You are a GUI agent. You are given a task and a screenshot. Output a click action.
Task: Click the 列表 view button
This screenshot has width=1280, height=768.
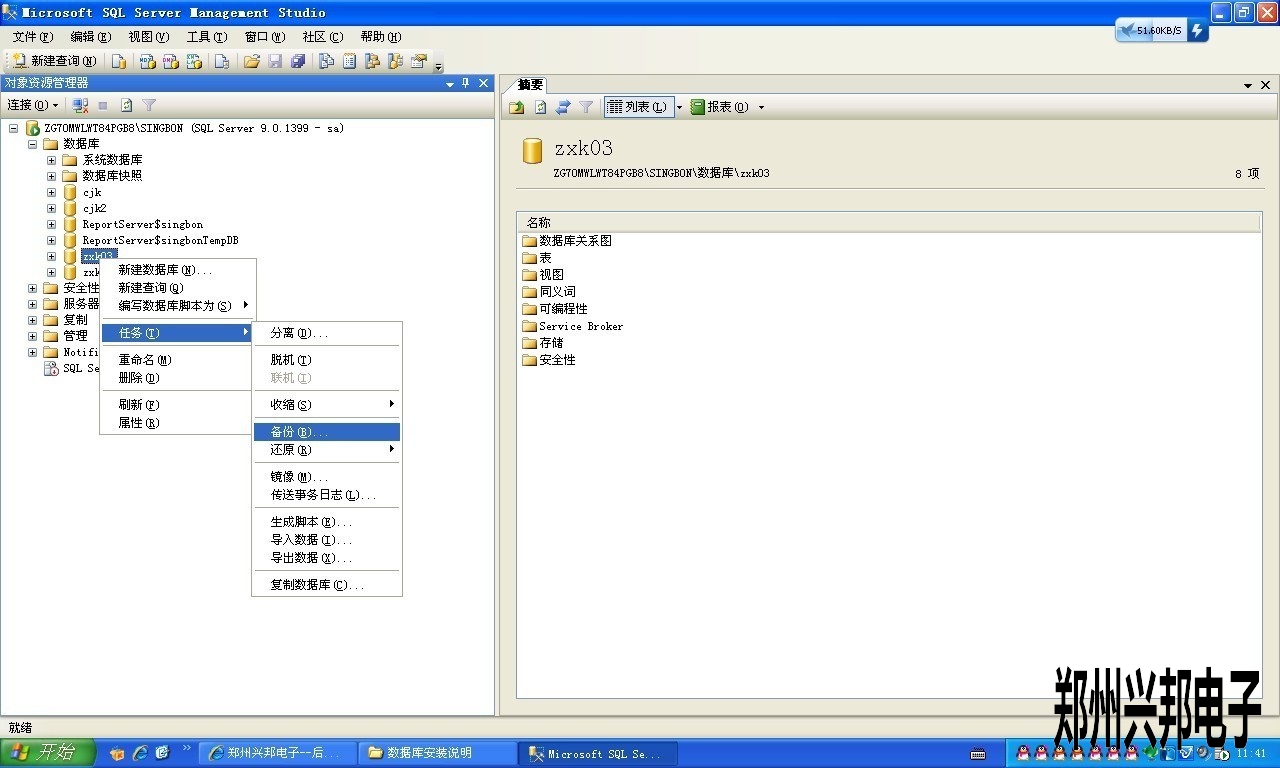click(638, 107)
